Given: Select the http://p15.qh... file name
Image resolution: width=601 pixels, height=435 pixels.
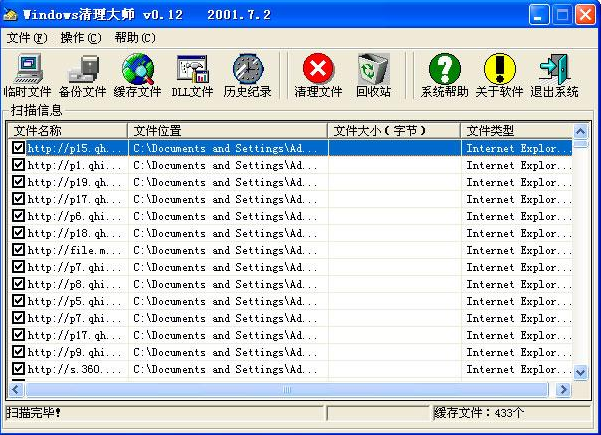Looking at the screenshot, I should click(x=75, y=148).
